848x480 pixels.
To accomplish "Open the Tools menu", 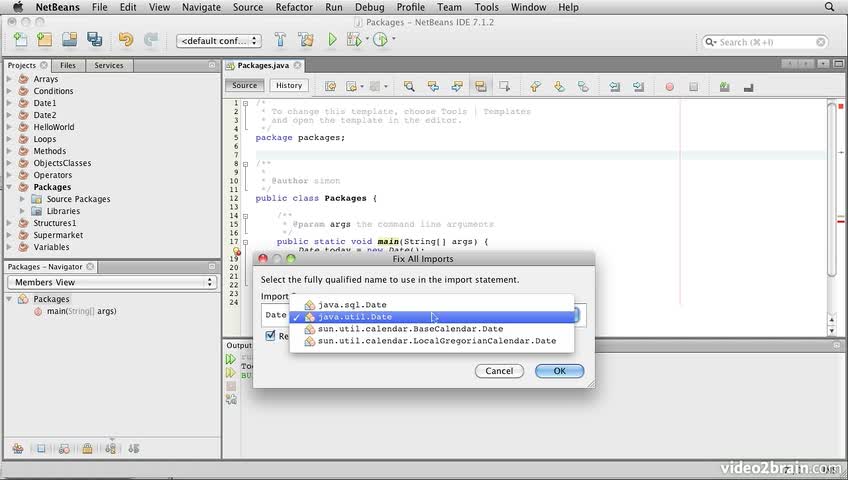I will [x=487, y=7].
